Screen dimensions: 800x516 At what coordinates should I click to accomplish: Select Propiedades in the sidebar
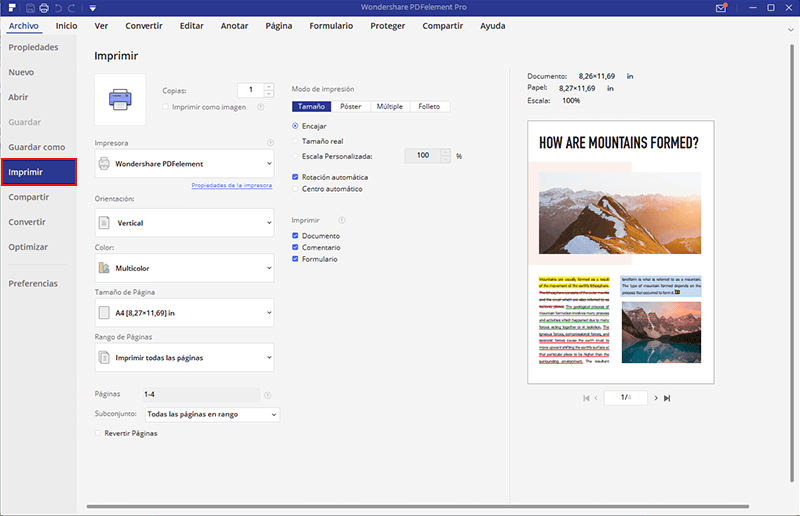33,47
